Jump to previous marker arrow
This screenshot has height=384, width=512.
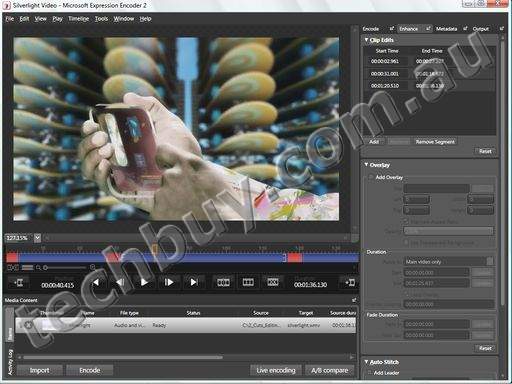point(96,283)
